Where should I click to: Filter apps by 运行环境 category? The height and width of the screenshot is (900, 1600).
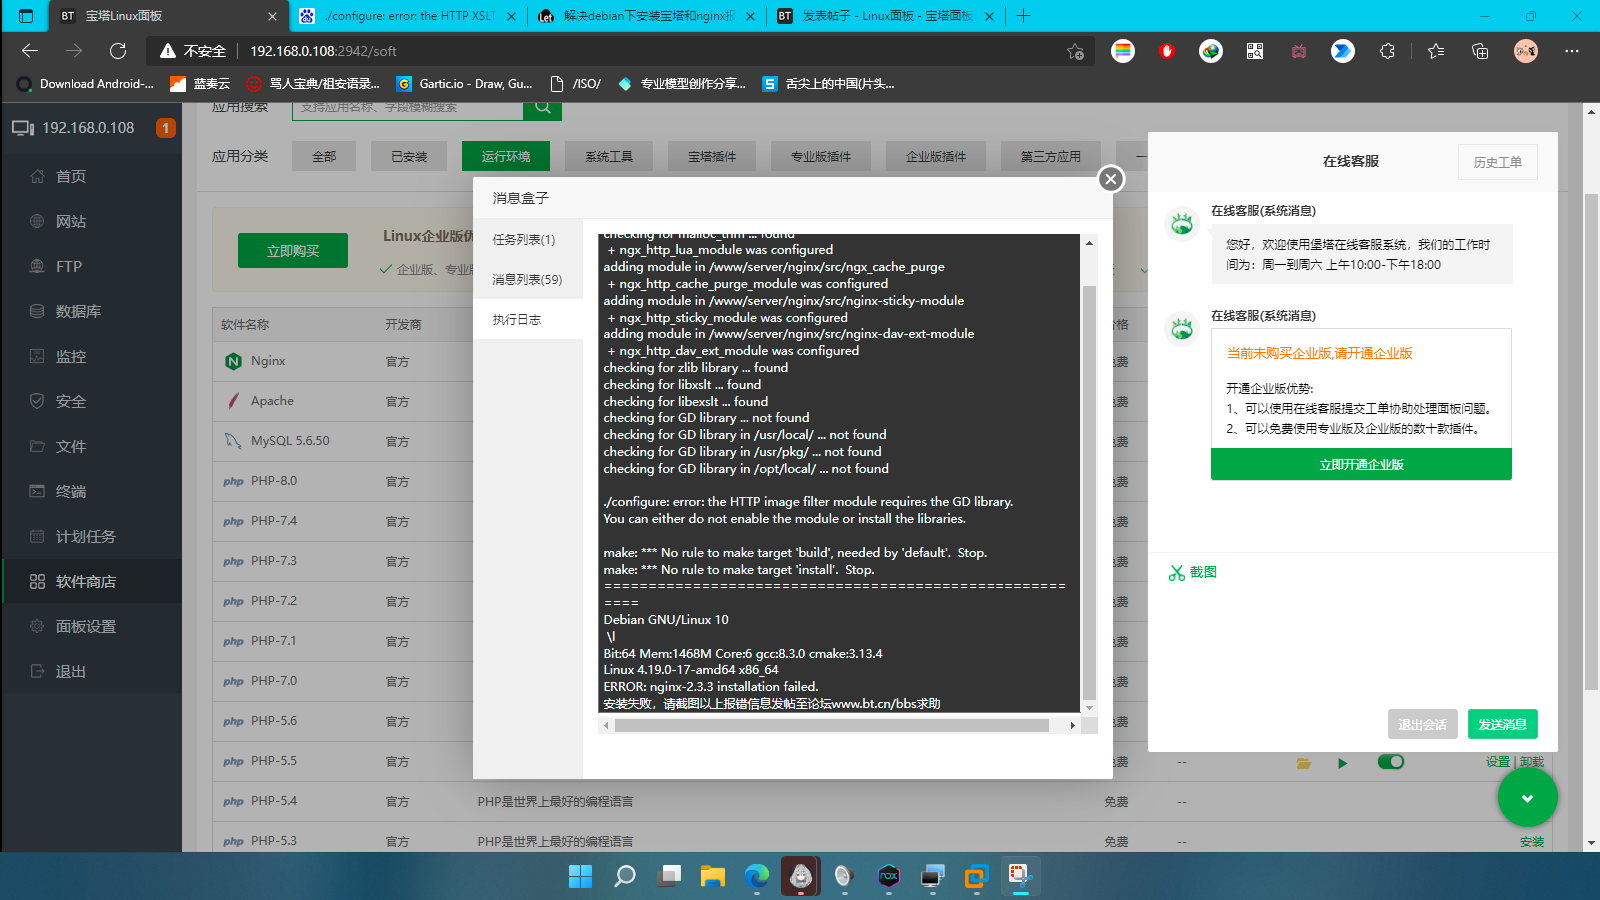506,156
